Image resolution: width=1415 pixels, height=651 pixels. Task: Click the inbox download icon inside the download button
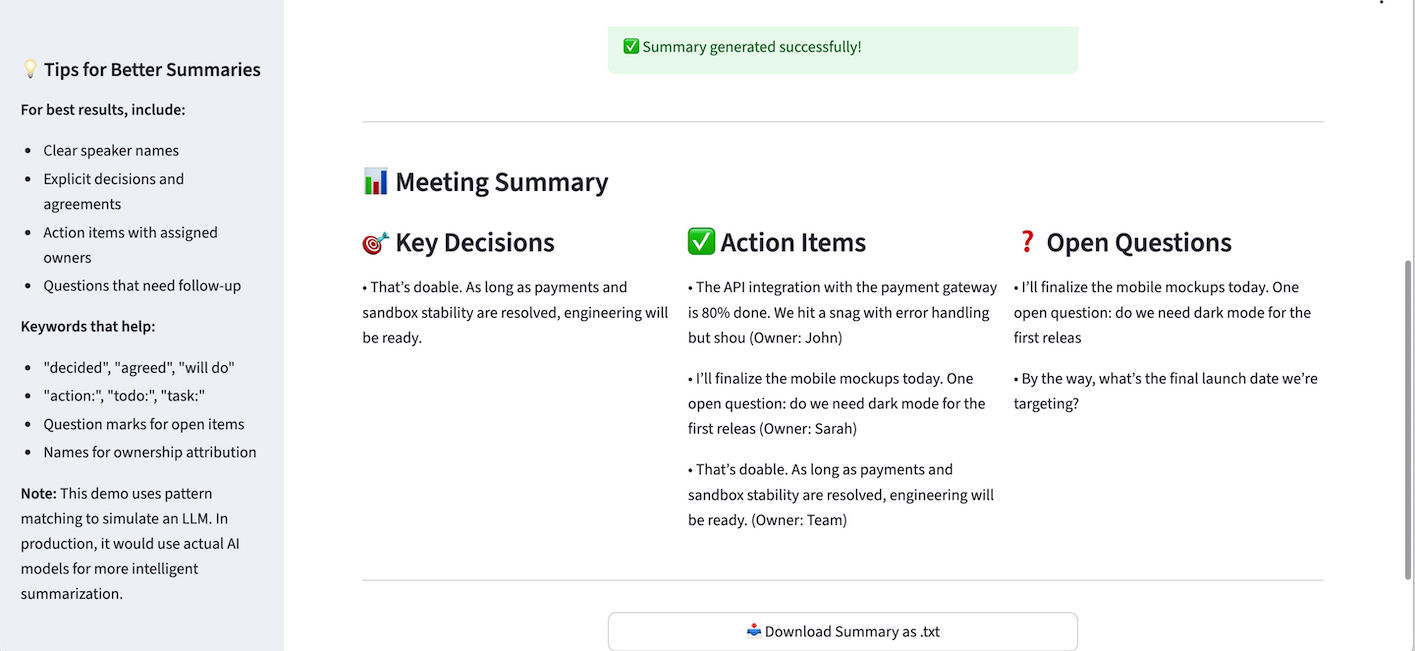[756, 631]
